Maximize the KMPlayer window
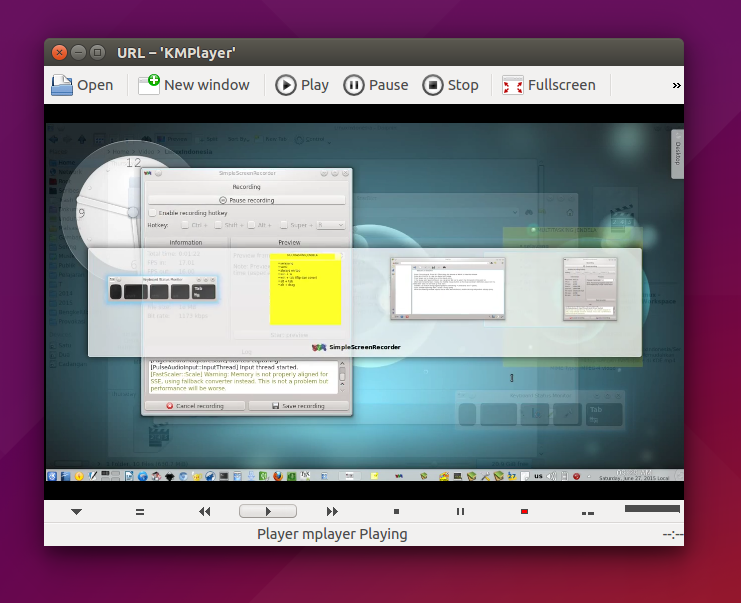The image size is (741, 603). 97,52
